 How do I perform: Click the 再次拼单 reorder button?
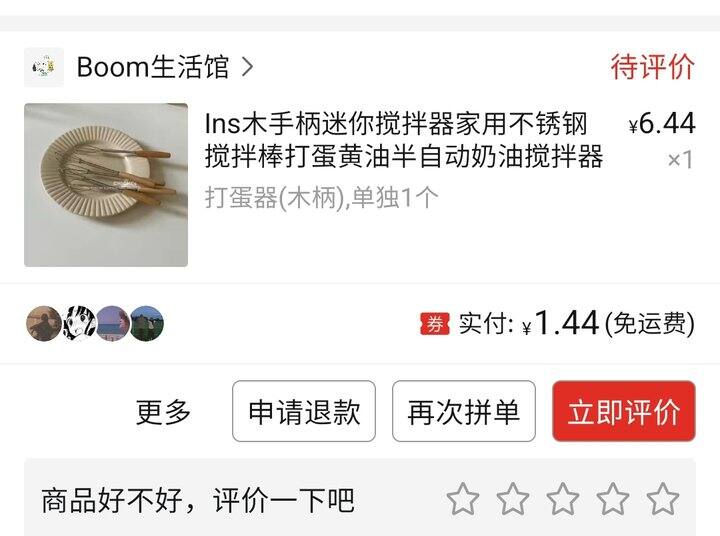464,411
